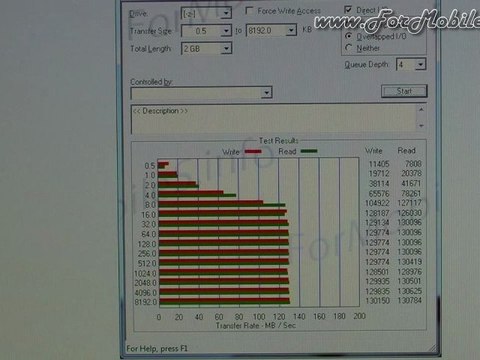Click the Write value 38114
This screenshot has height=360, width=480.
tap(379, 183)
